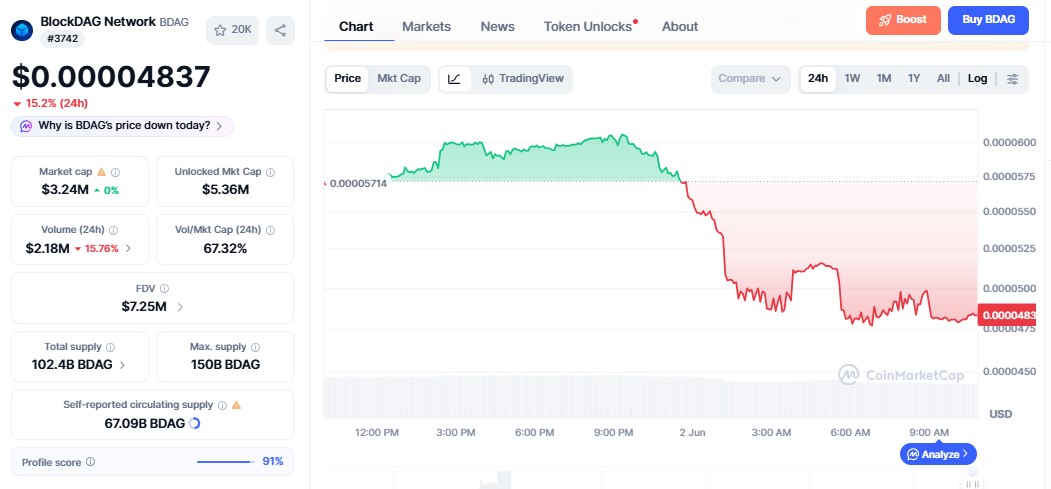Click the $7.25M FDV value

(144, 307)
